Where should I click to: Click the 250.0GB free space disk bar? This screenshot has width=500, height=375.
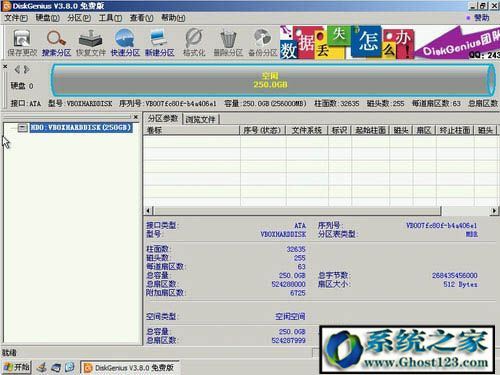pyautogui.click(x=272, y=80)
